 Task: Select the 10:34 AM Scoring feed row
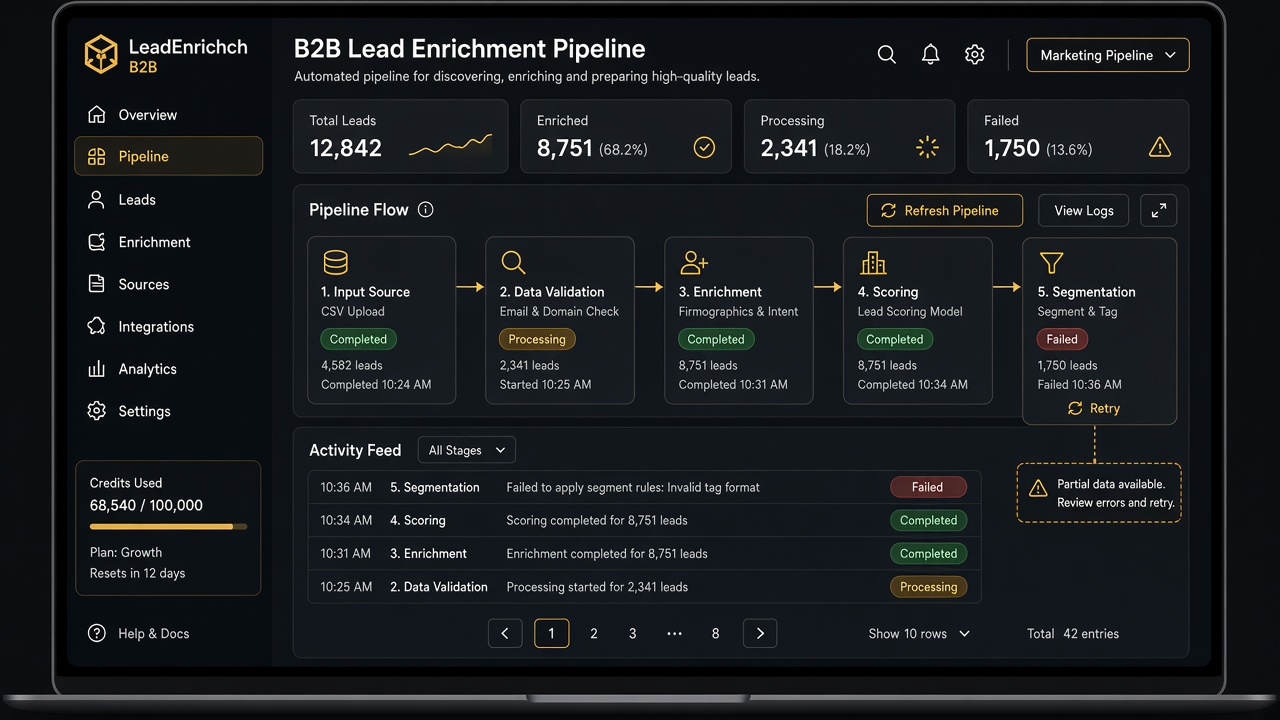click(644, 520)
